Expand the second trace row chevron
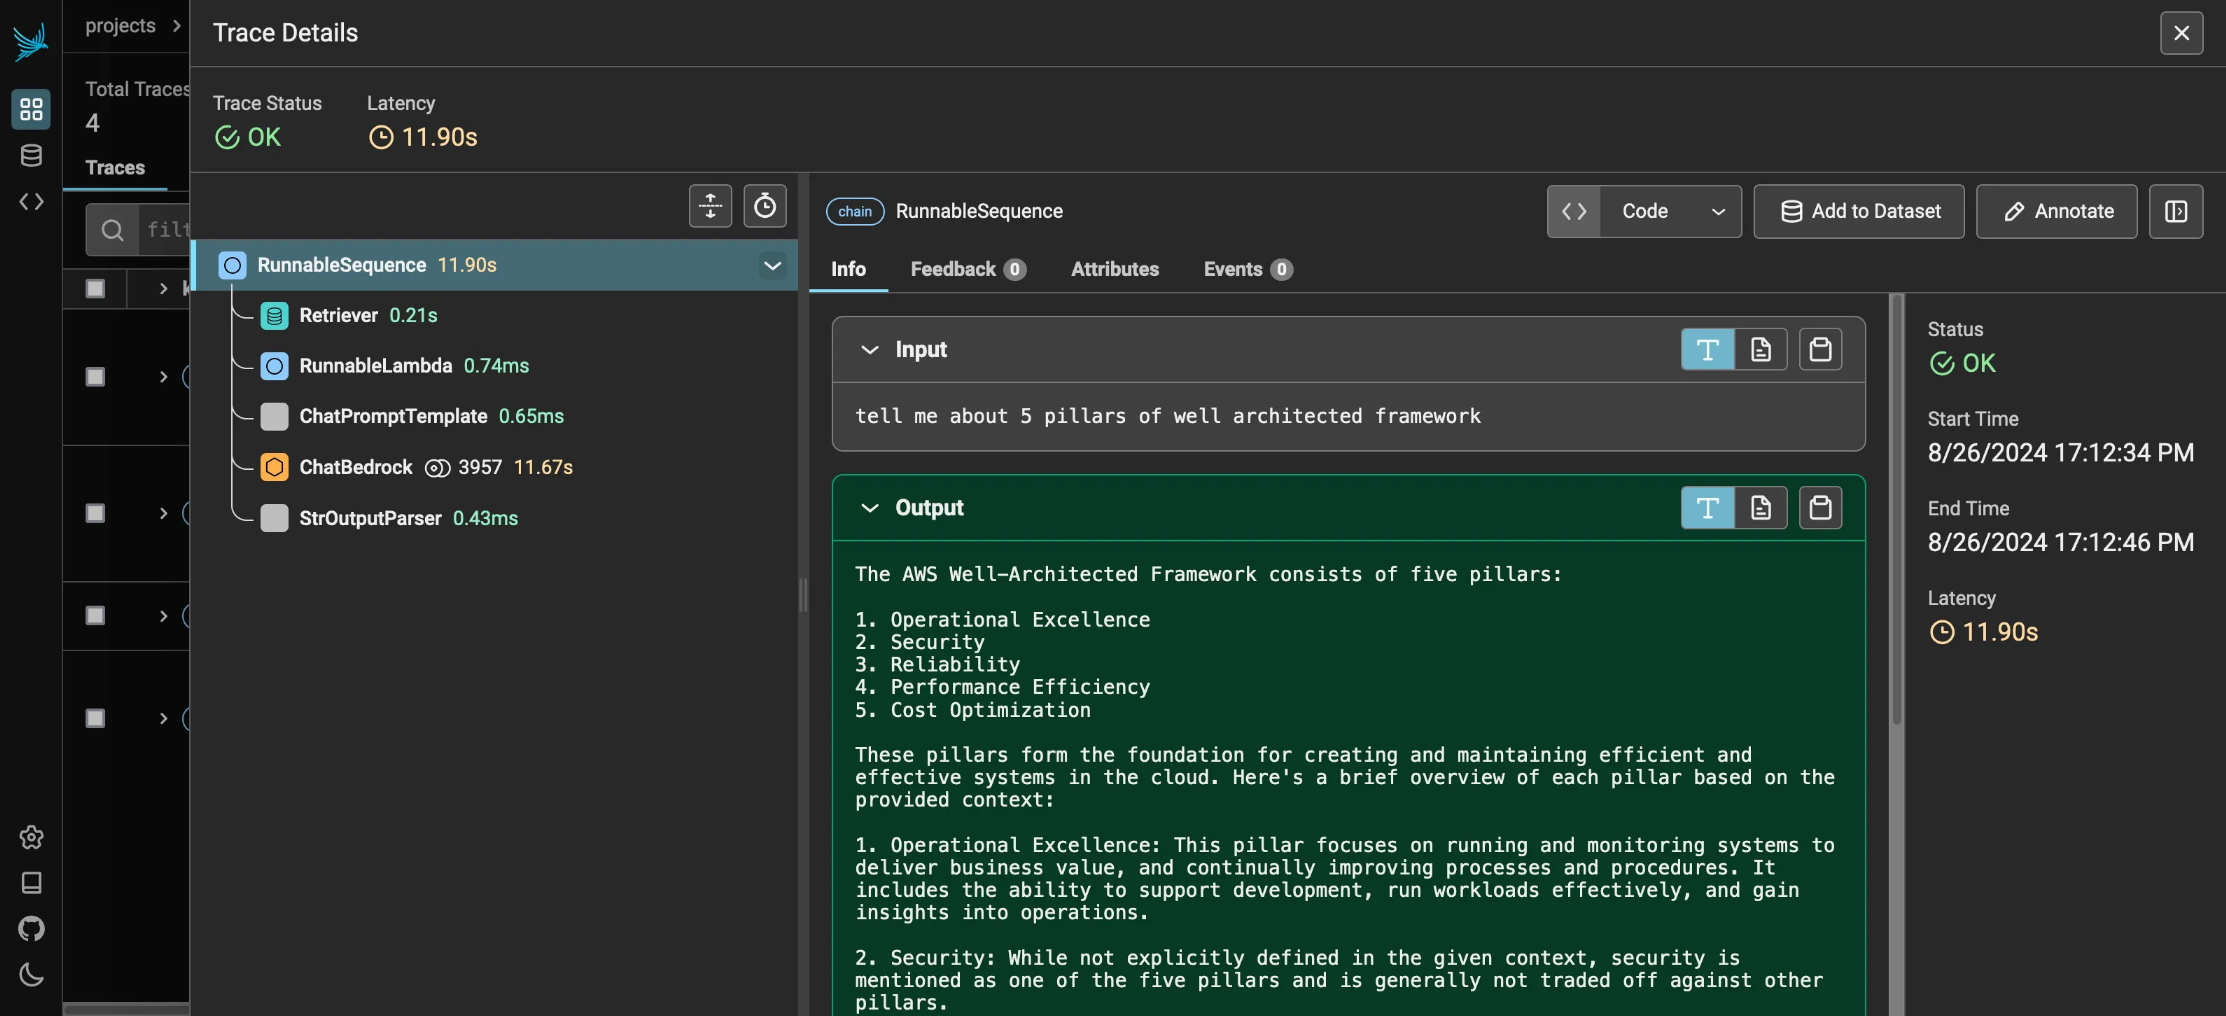The width and height of the screenshot is (2226, 1016). (x=163, y=377)
